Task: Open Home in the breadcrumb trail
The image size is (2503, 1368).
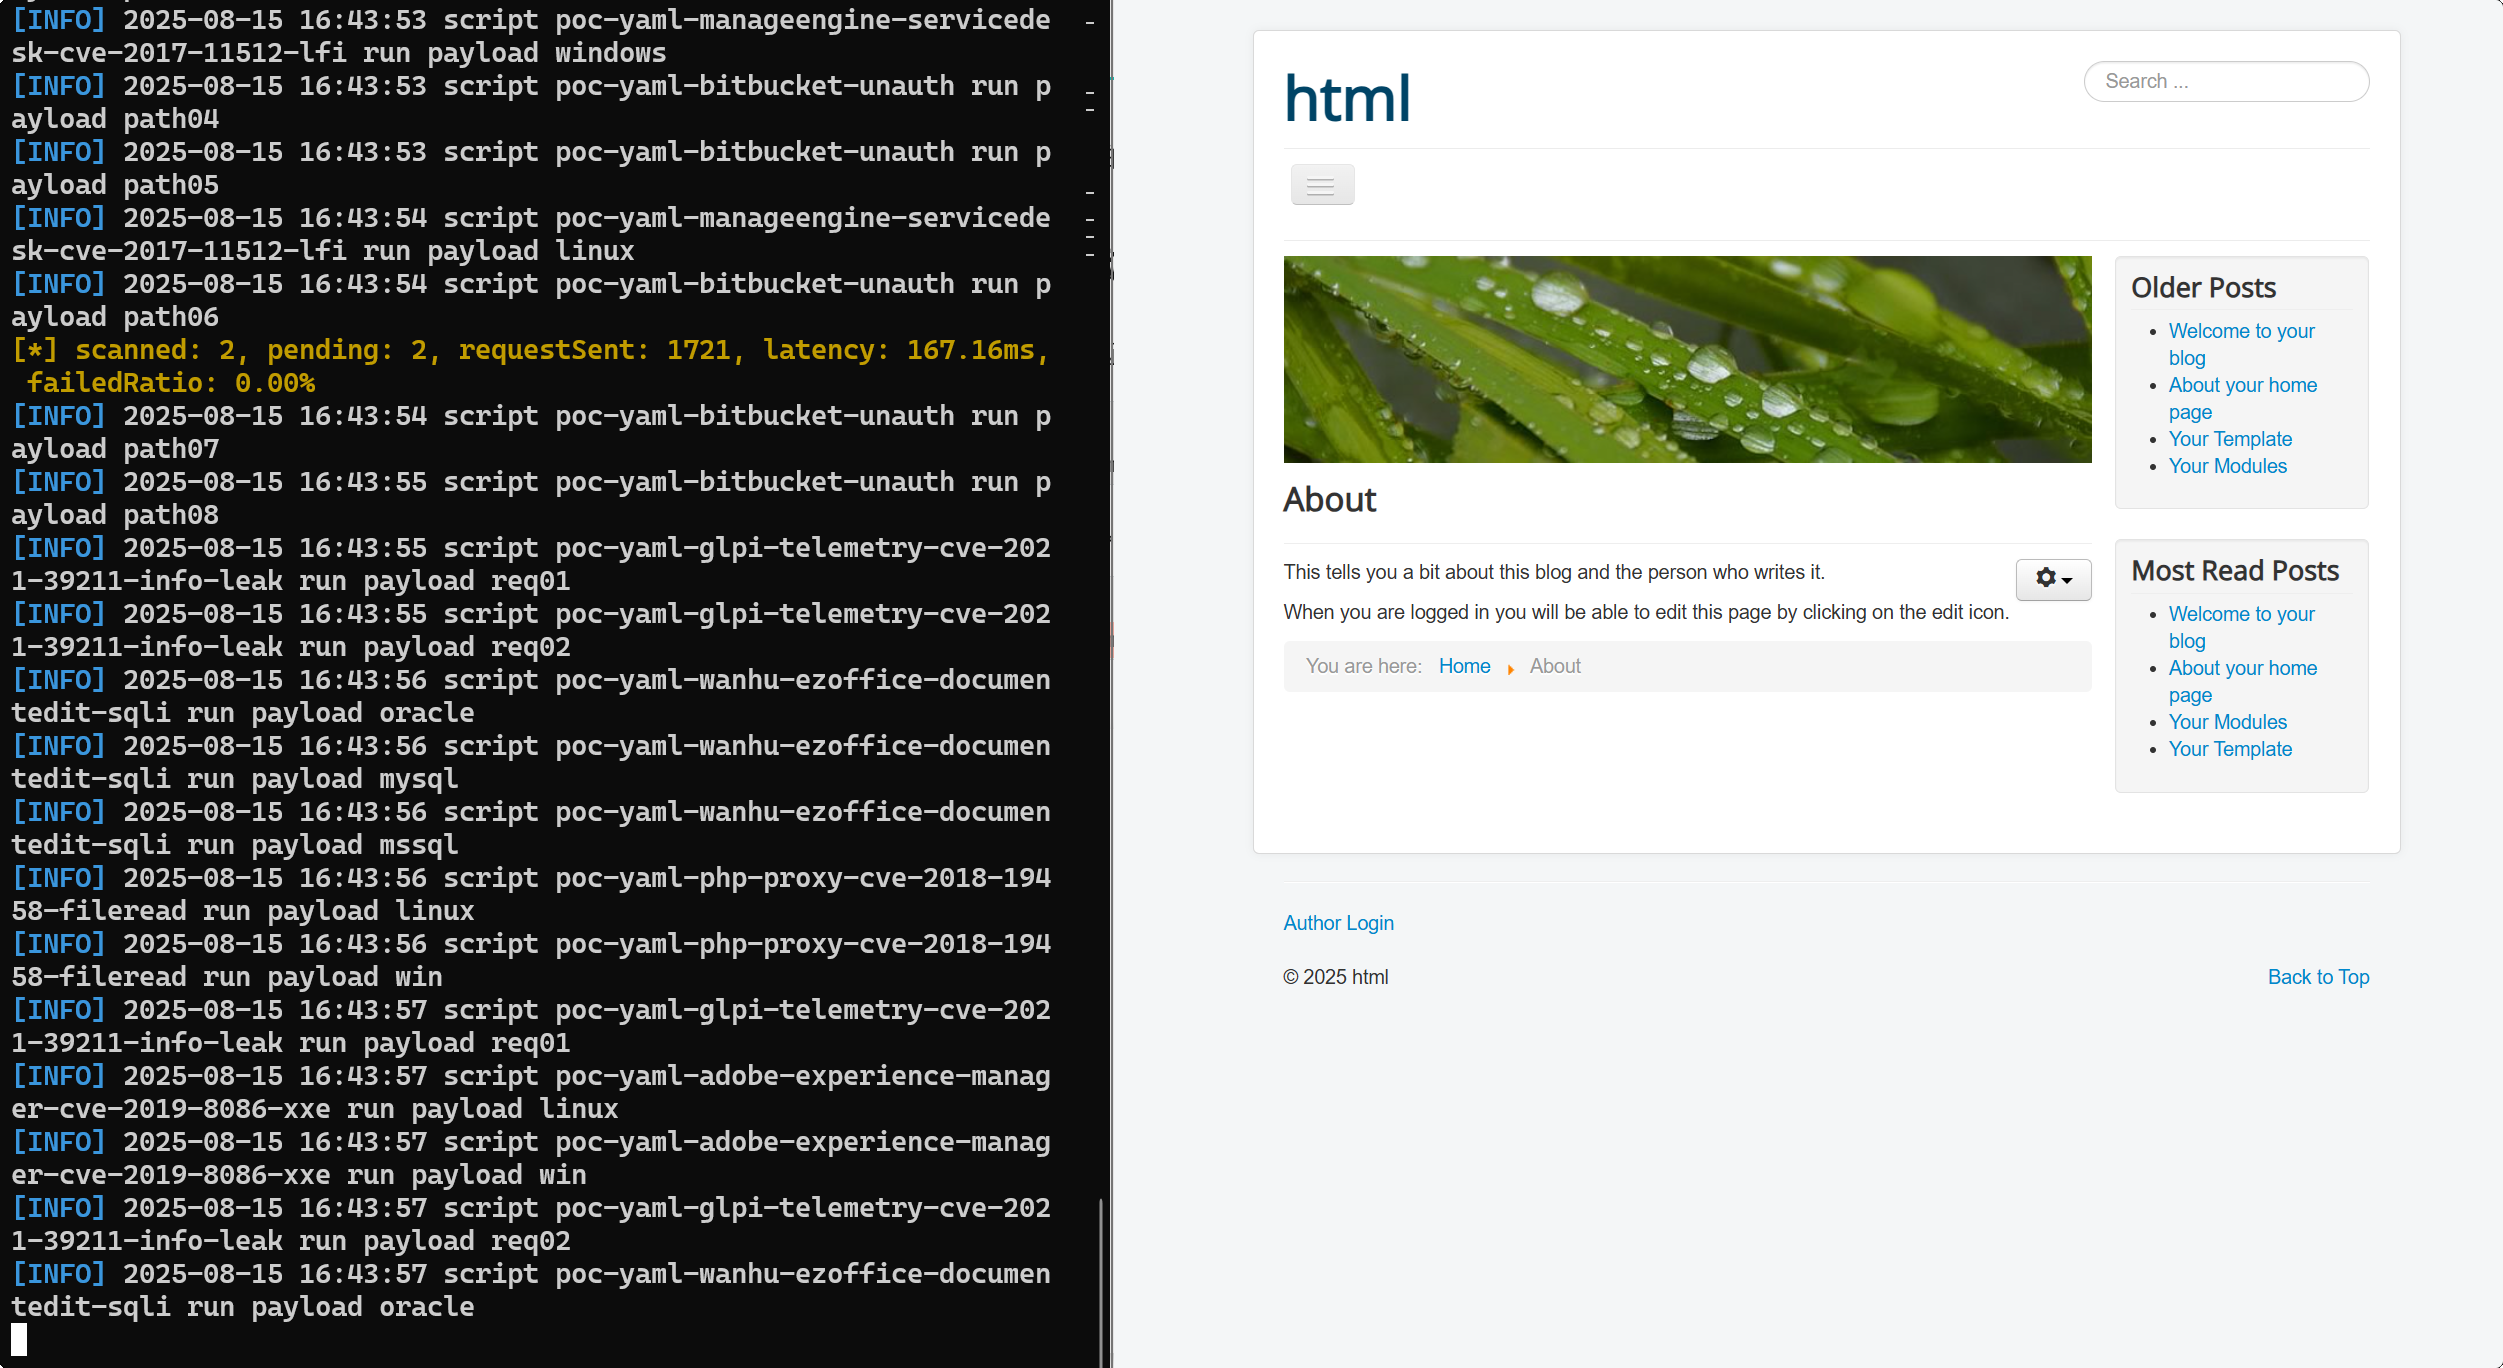Action: point(1464,666)
